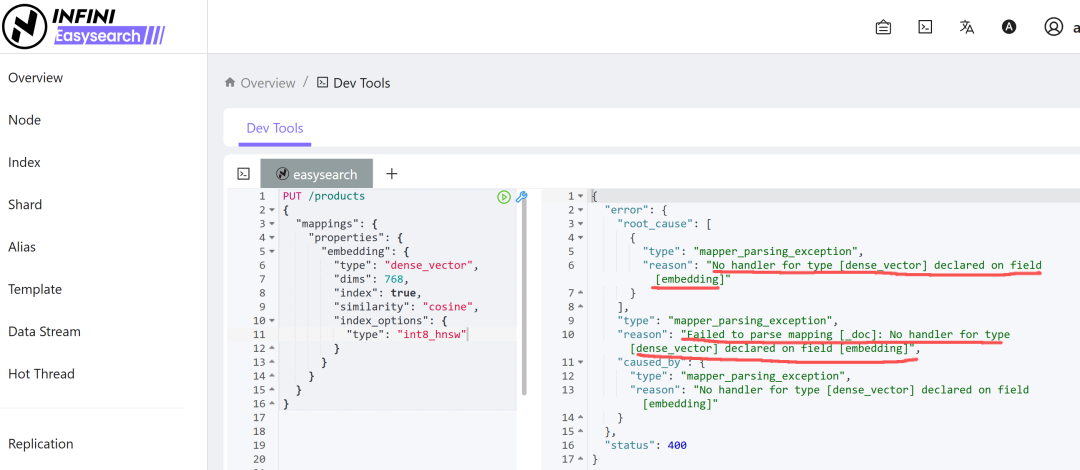Click the circled A icon in header

[x=1009, y=27]
